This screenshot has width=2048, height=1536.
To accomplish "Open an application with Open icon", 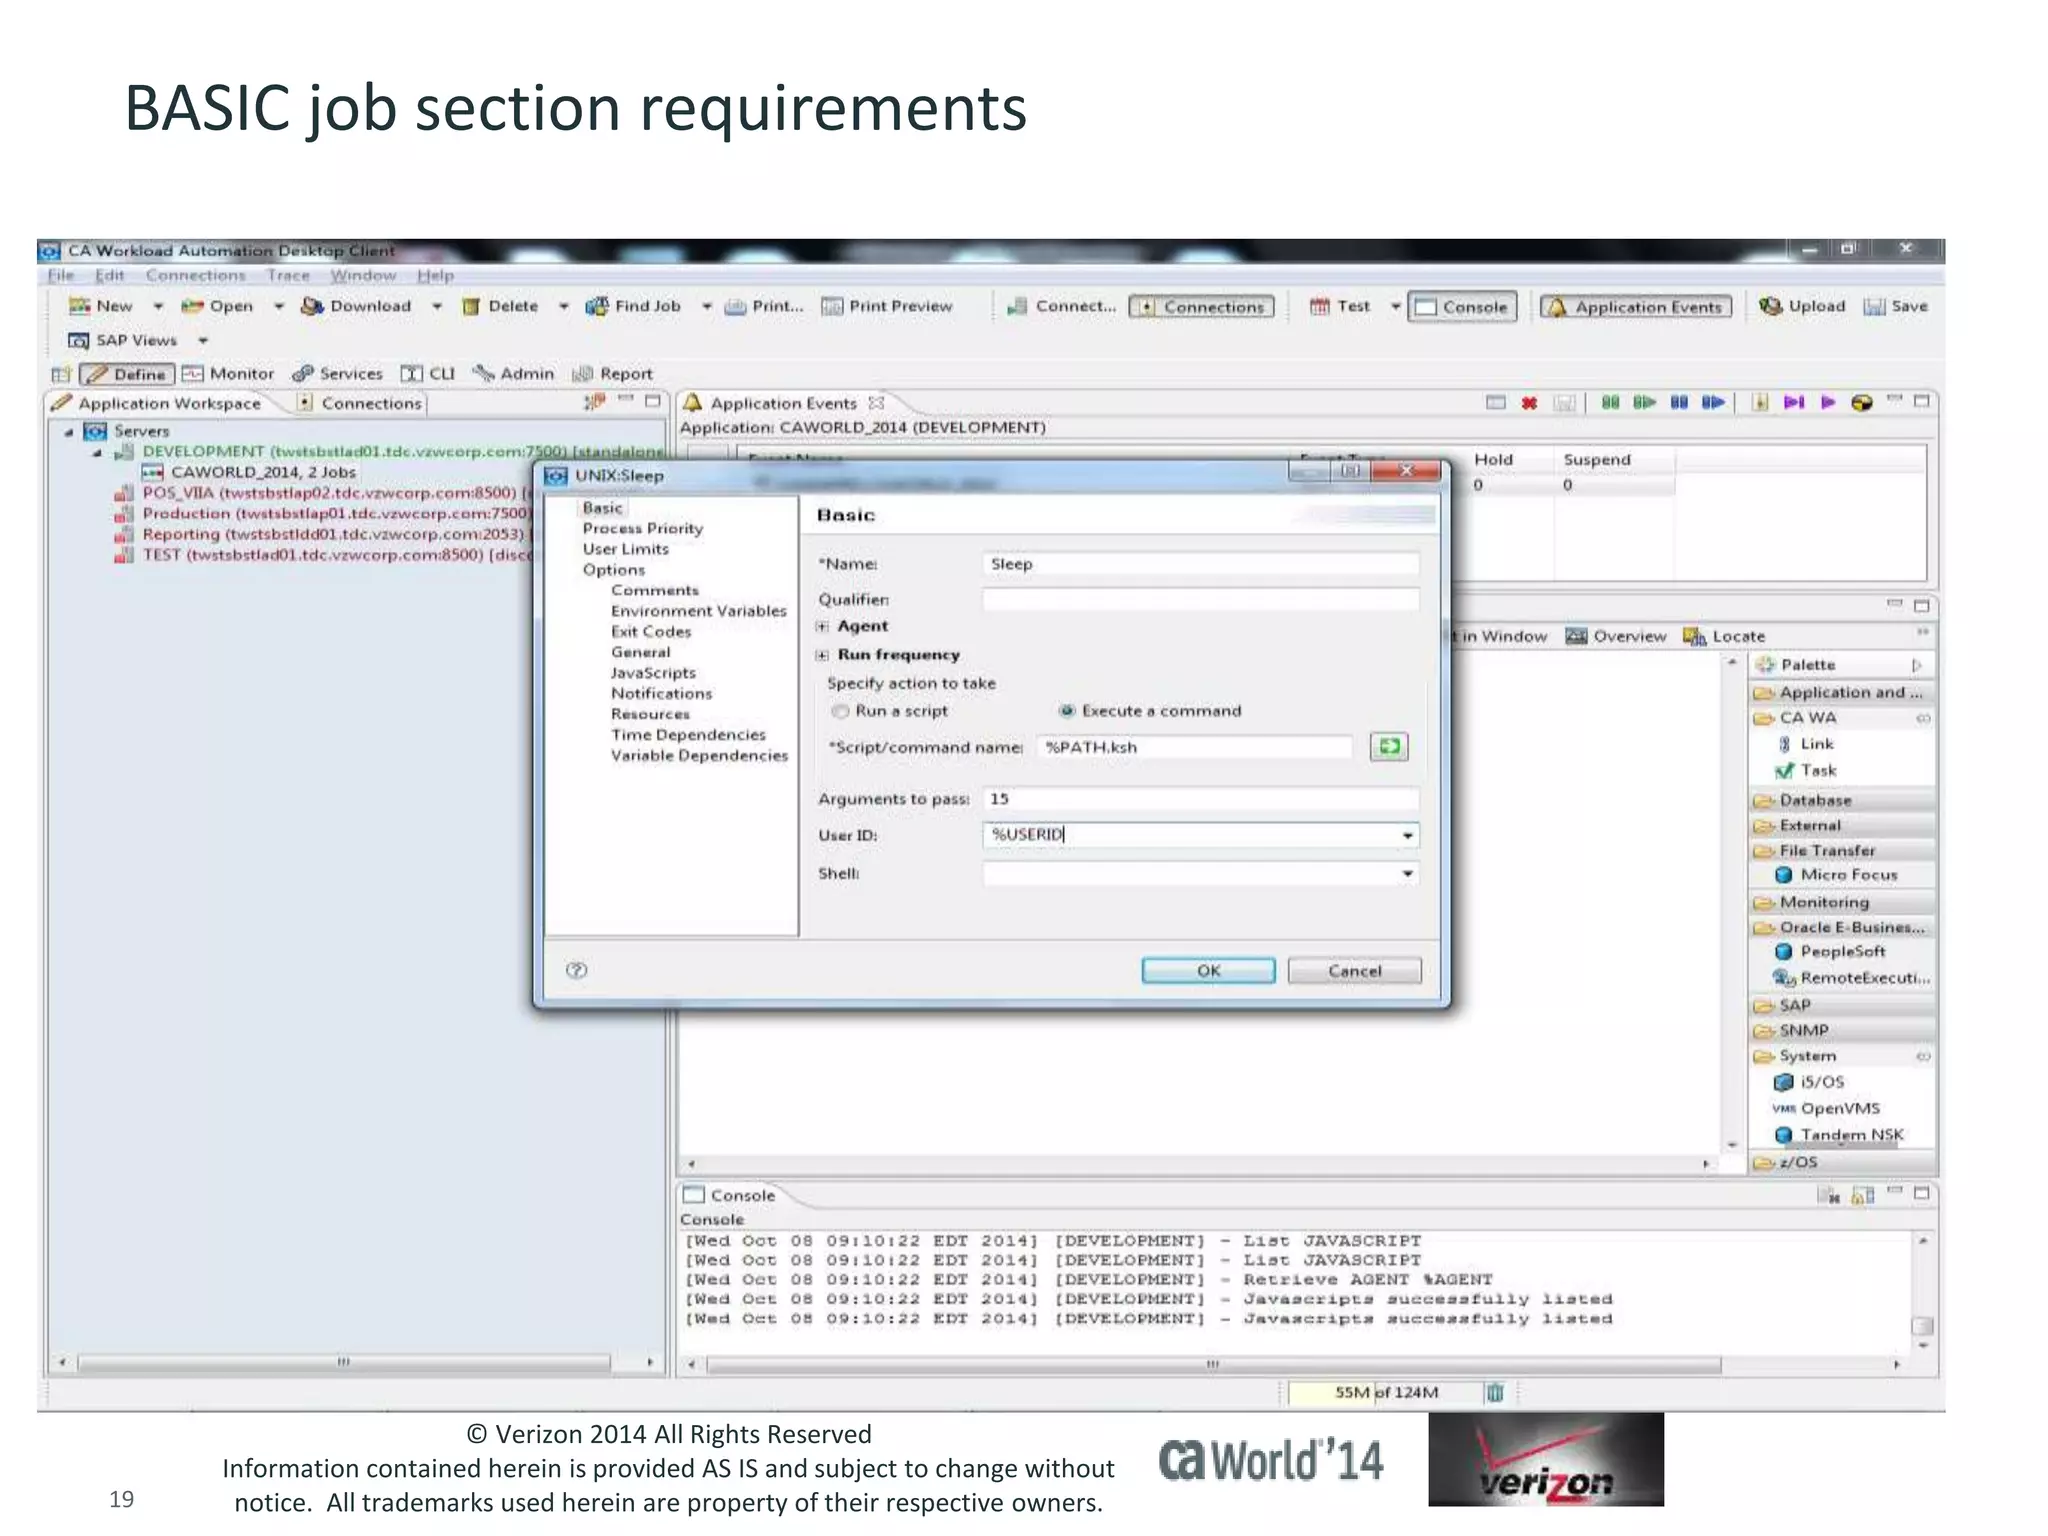I will pyautogui.click(x=192, y=306).
